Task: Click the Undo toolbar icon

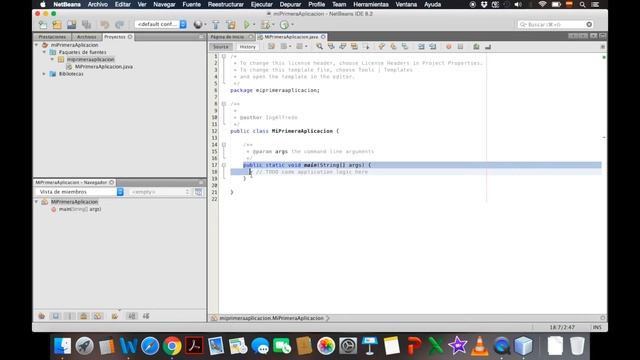Action: 104,24
